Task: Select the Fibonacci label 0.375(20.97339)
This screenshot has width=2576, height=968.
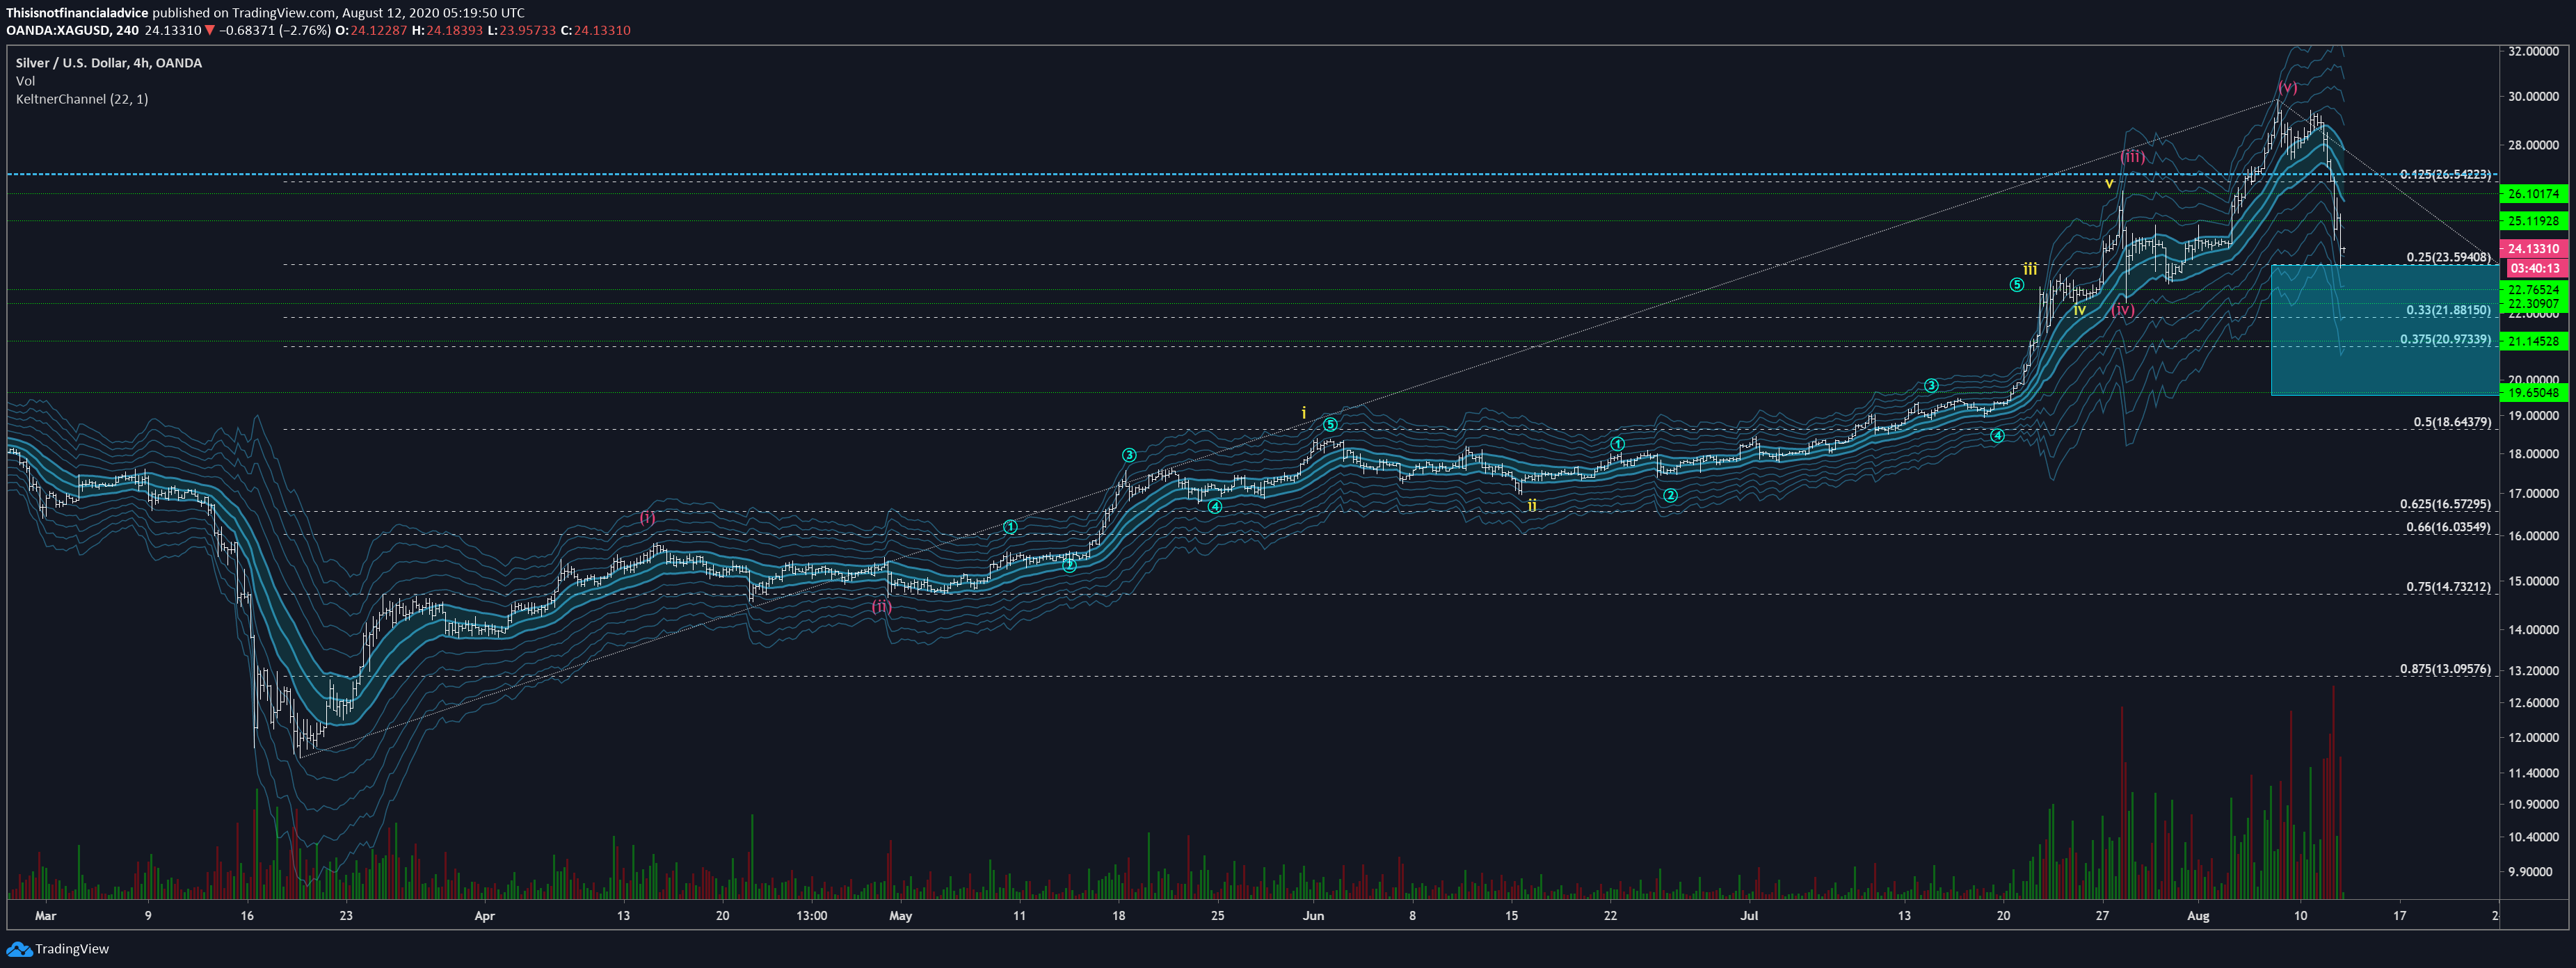Action: [2445, 340]
